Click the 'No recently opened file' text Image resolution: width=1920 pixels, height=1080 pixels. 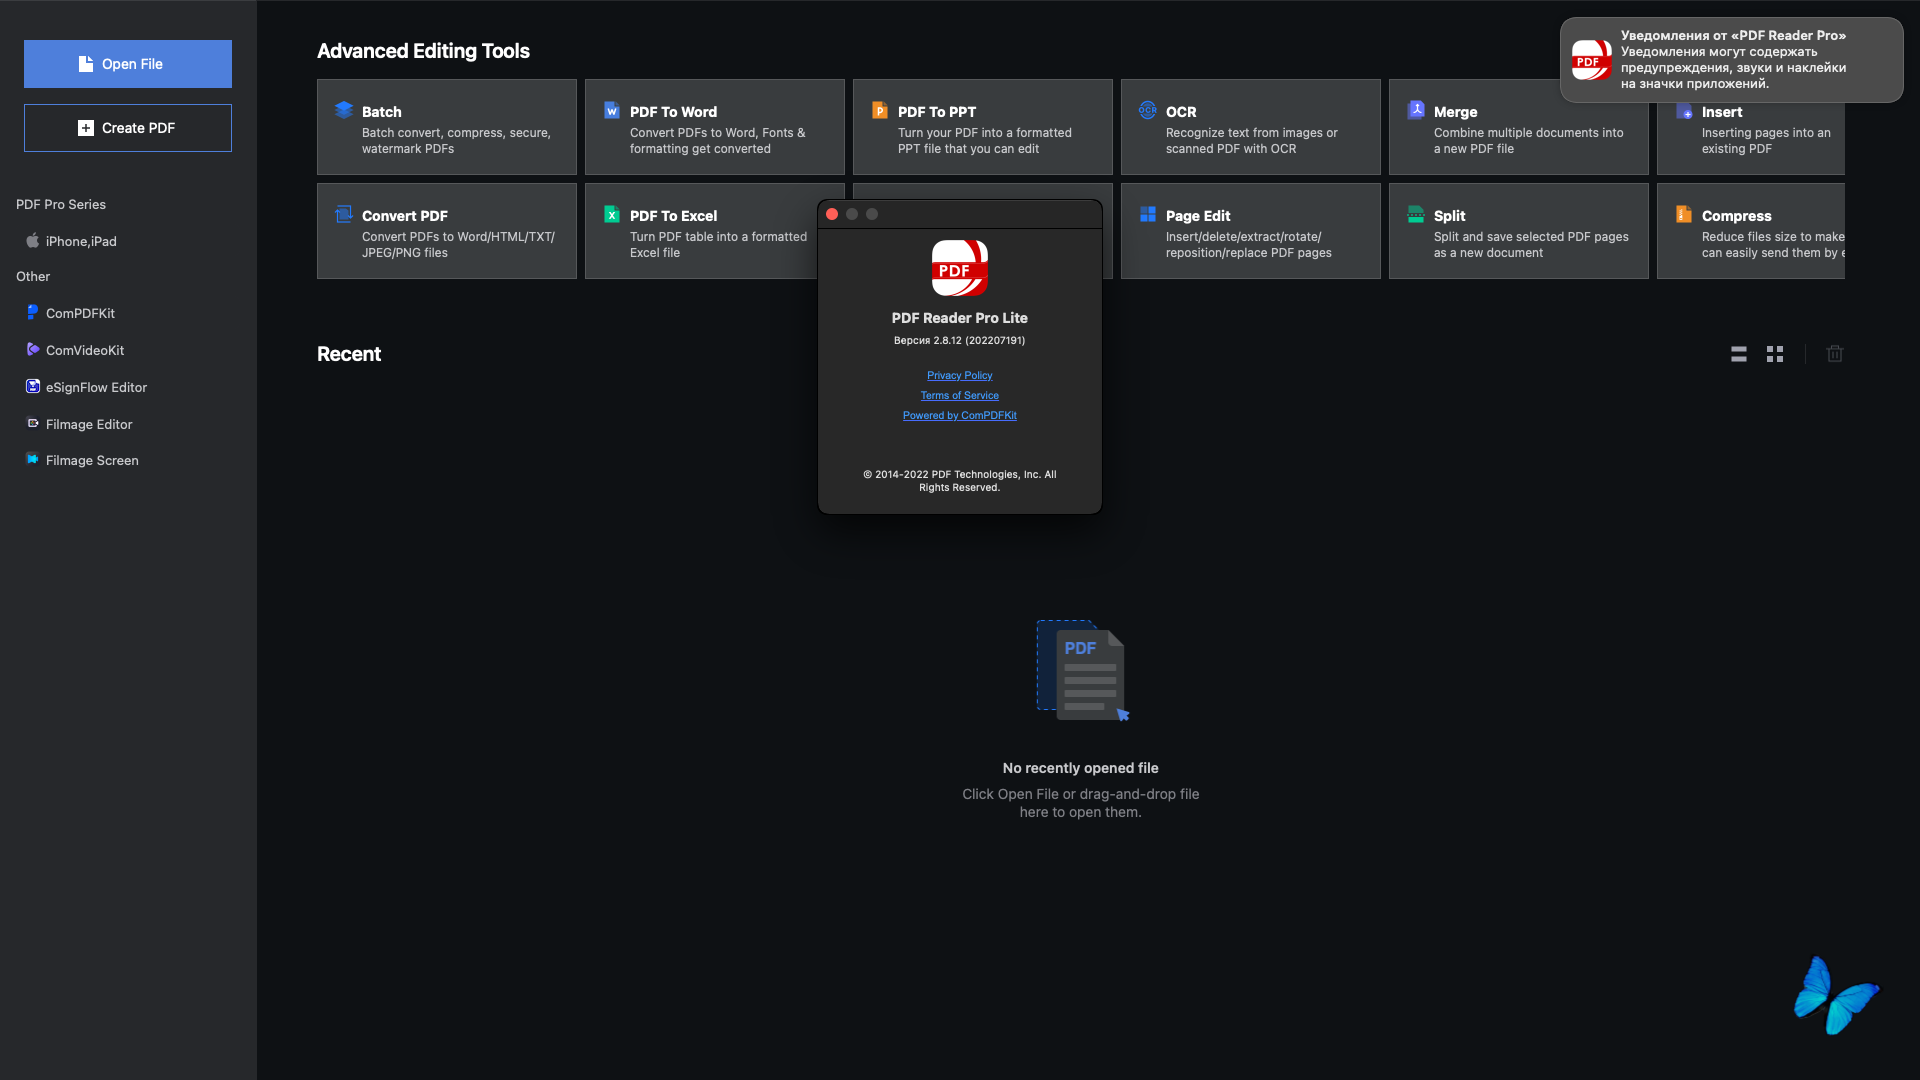coord(1080,768)
